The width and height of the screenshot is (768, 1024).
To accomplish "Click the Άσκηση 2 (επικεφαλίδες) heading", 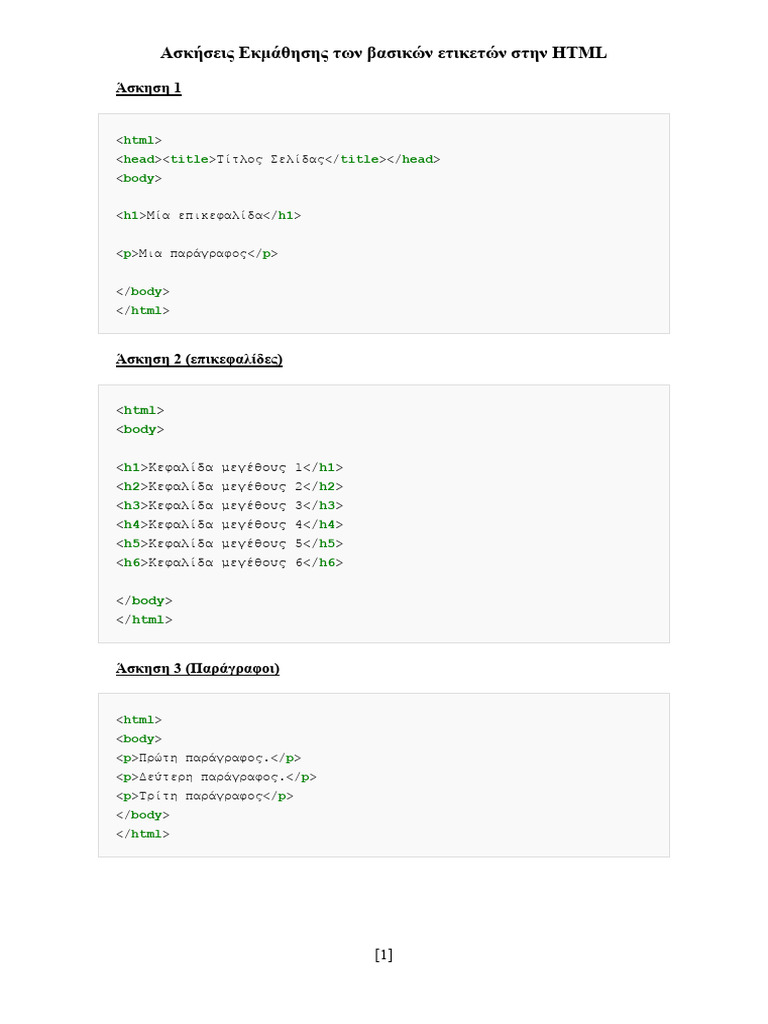I will point(199,359).
